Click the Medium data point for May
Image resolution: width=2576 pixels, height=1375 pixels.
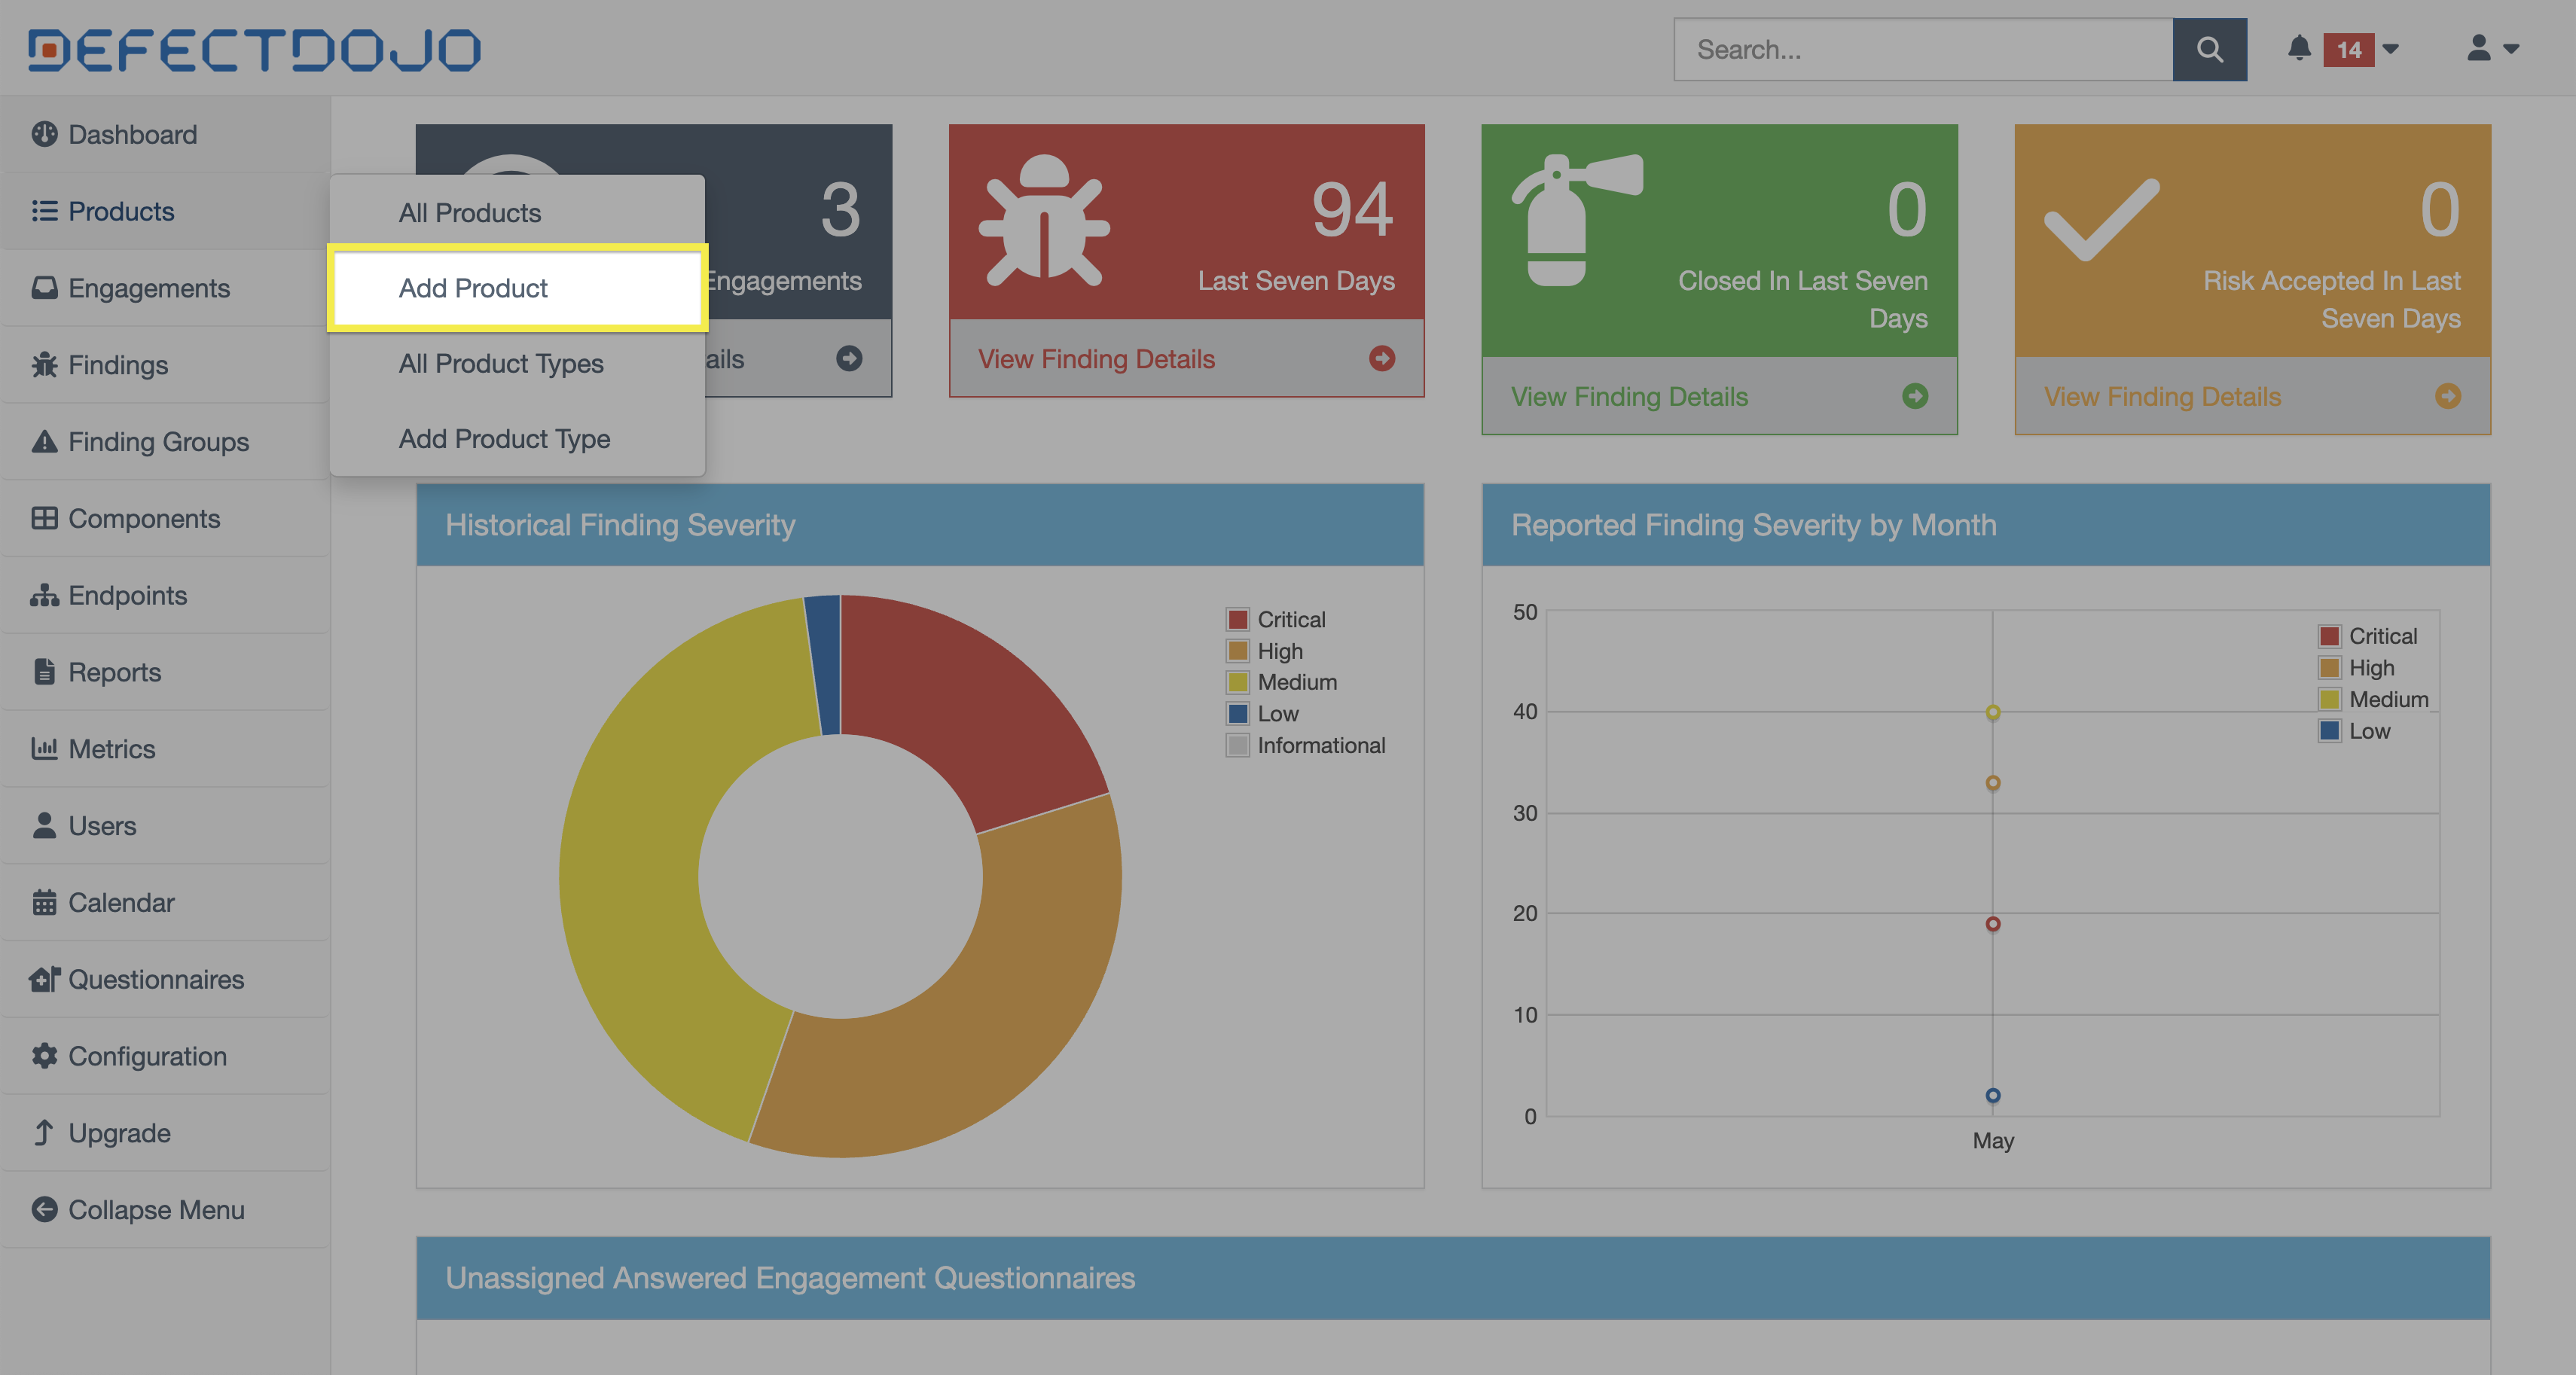1993,713
